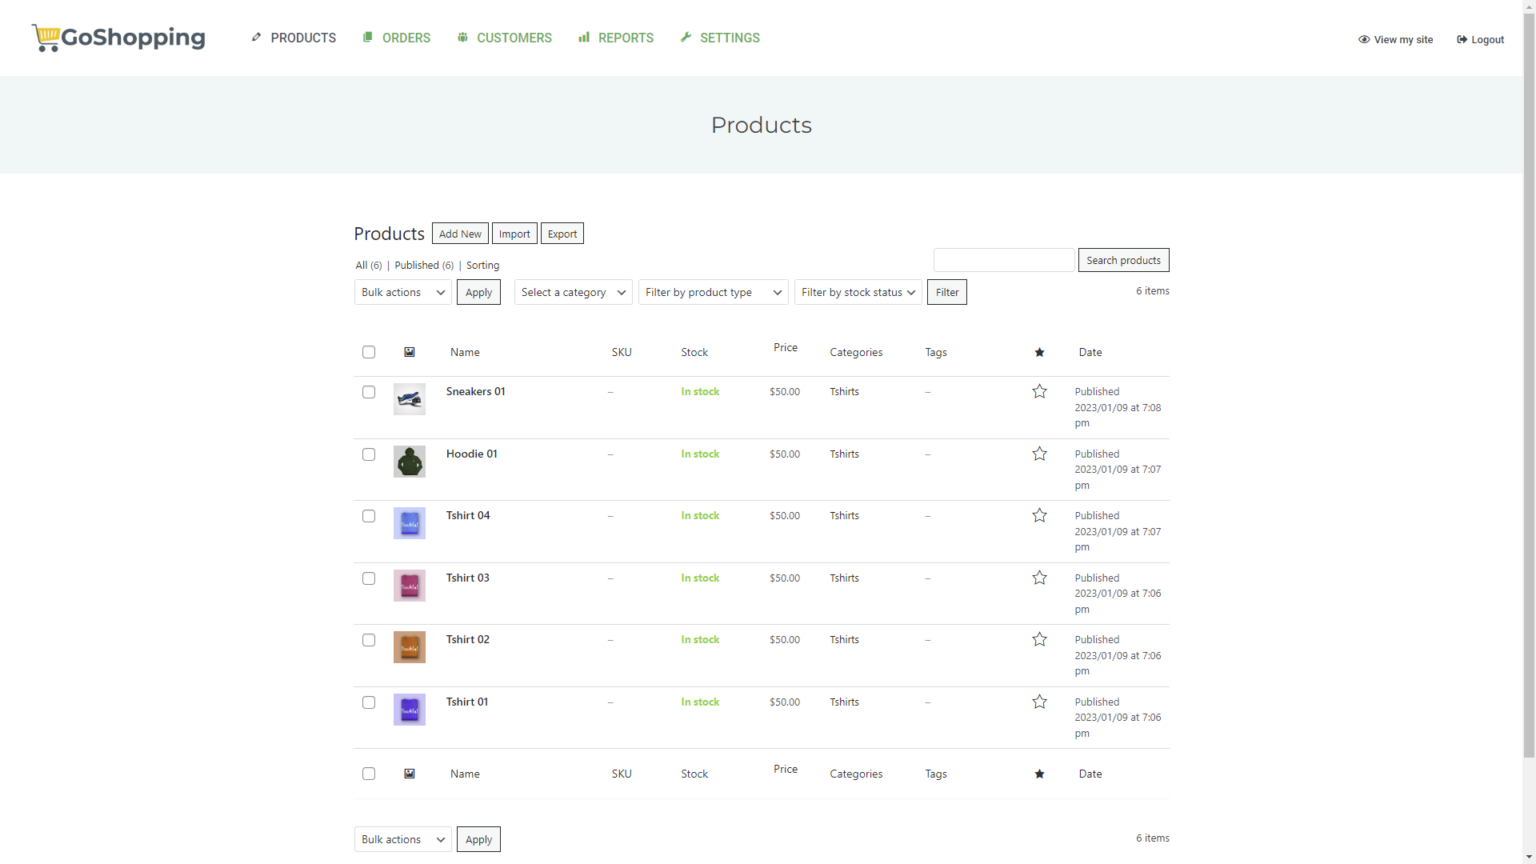Open the Hoodie 01 product thumbnail

[x=409, y=461]
